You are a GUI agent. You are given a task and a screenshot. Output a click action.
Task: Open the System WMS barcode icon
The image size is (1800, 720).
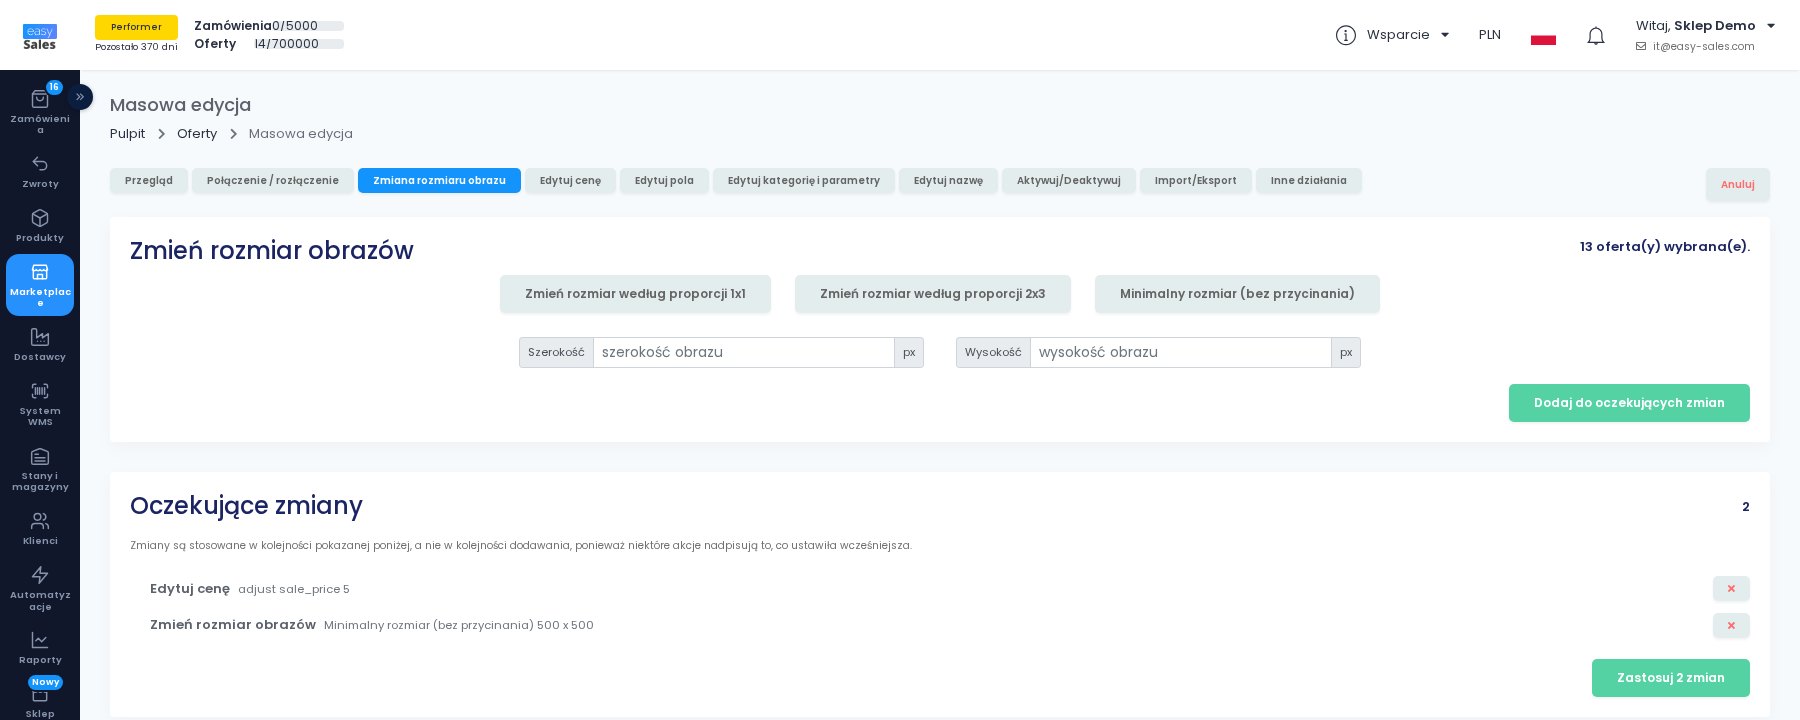pyautogui.click(x=40, y=391)
